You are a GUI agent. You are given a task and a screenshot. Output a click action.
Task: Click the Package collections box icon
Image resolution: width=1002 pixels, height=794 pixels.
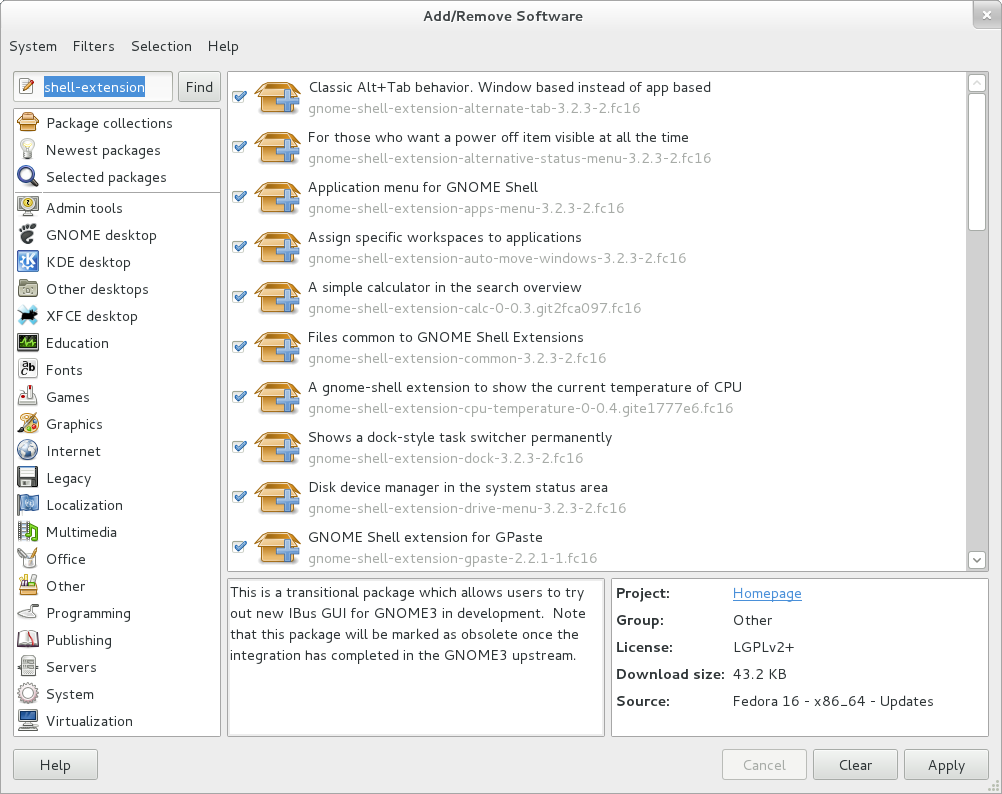(x=27, y=122)
